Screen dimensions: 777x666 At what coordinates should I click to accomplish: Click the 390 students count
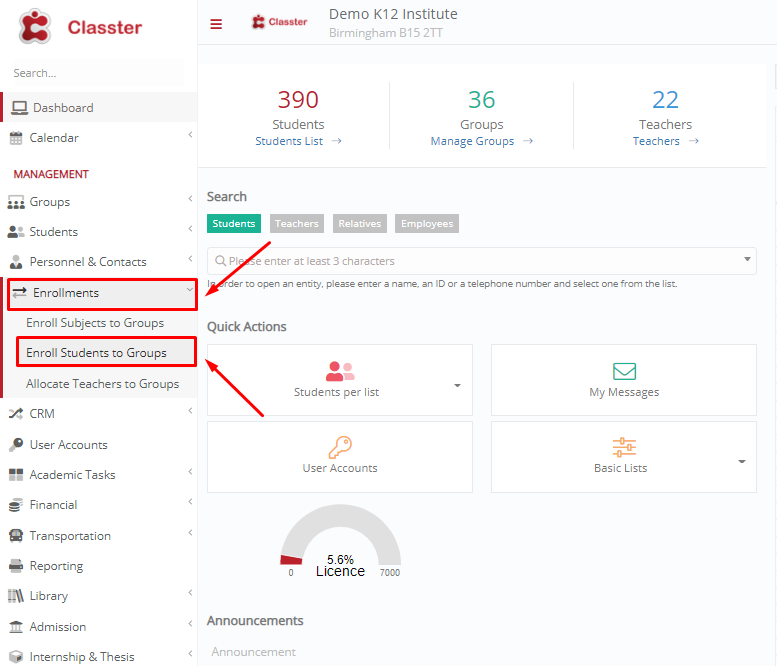coord(298,100)
